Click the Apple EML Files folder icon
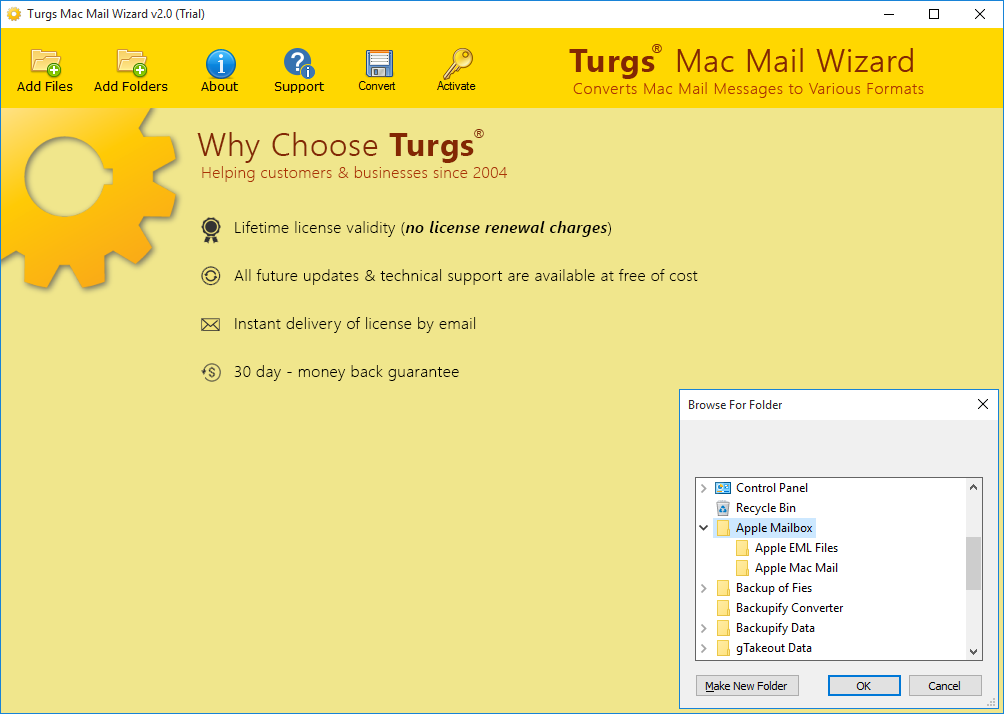The image size is (1004, 714). click(x=742, y=548)
